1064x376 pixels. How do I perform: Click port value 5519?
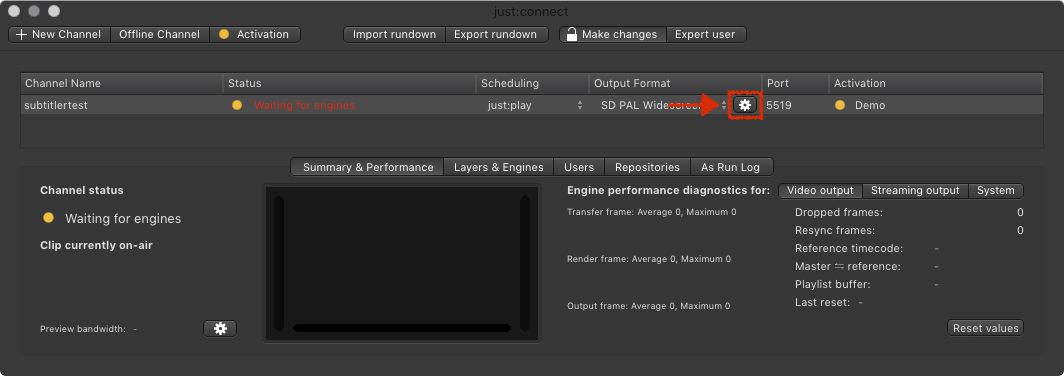coord(779,105)
